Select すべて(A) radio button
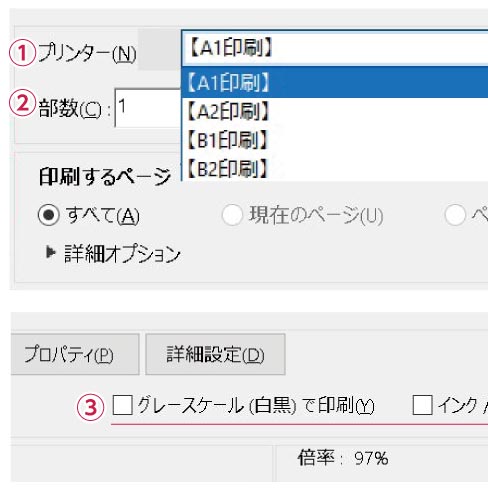 [49, 215]
